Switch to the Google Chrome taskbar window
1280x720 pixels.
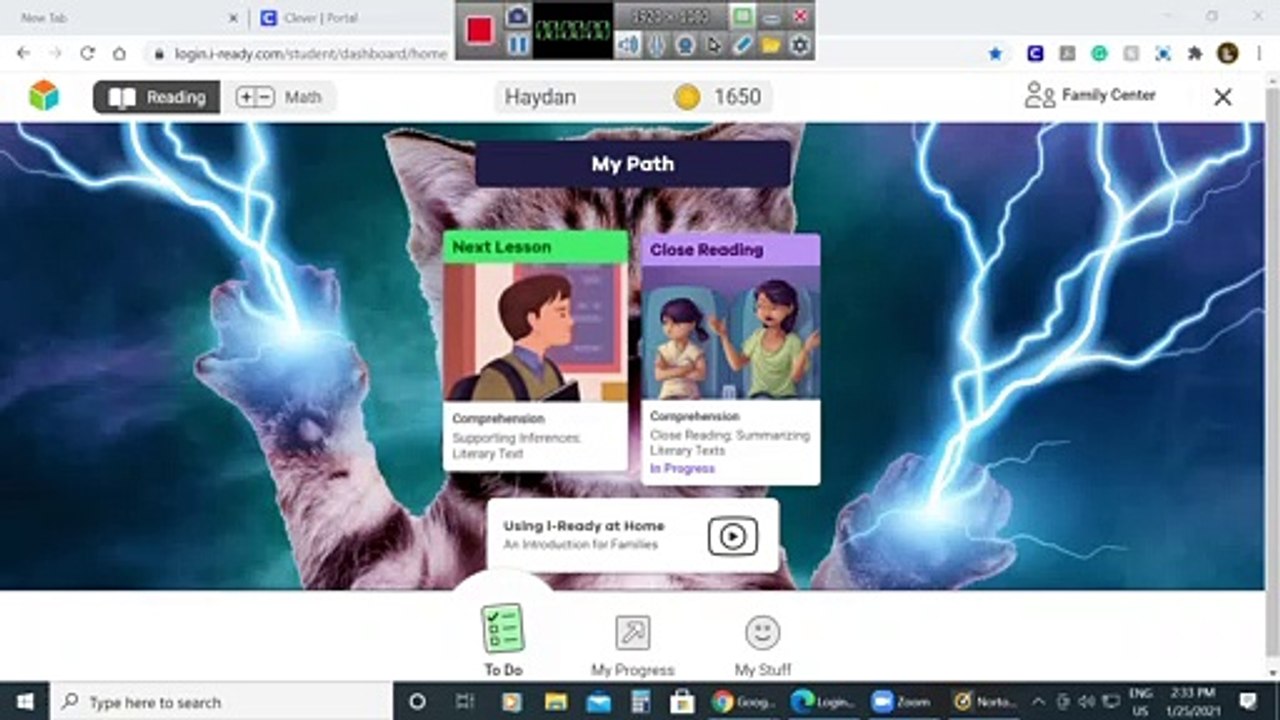tap(745, 702)
